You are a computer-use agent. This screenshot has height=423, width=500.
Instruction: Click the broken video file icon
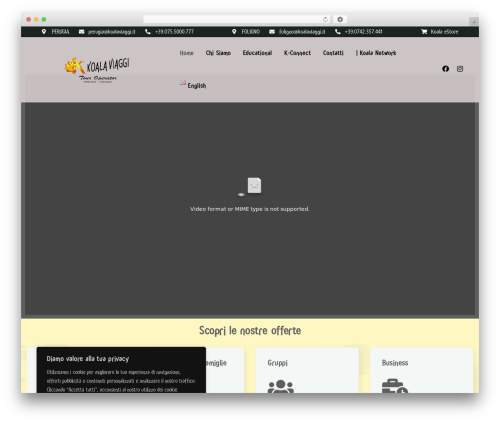tap(254, 186)
